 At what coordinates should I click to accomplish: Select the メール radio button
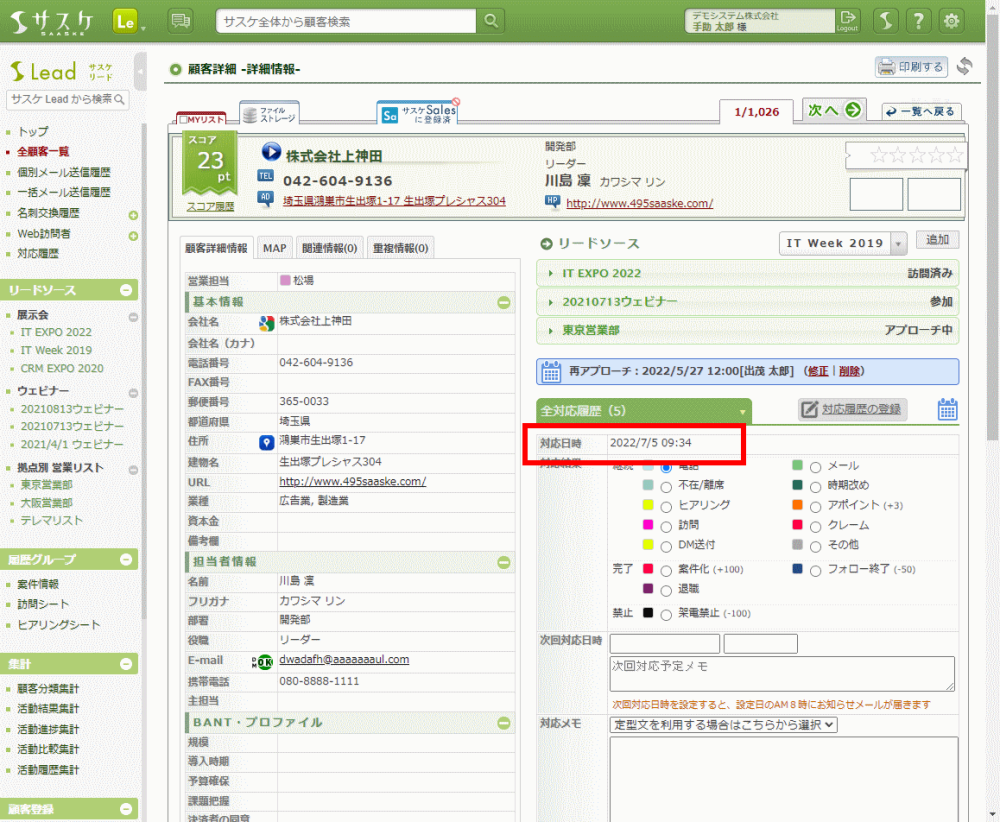click(x=816, y=467)
